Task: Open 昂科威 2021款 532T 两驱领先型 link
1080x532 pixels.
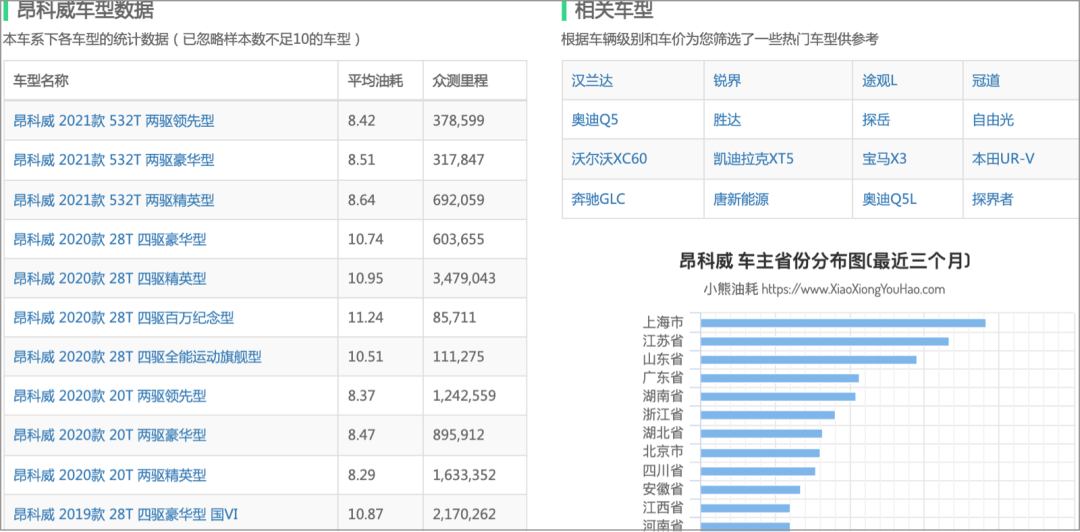Action: pyautogui.click(x=114, y=121)
